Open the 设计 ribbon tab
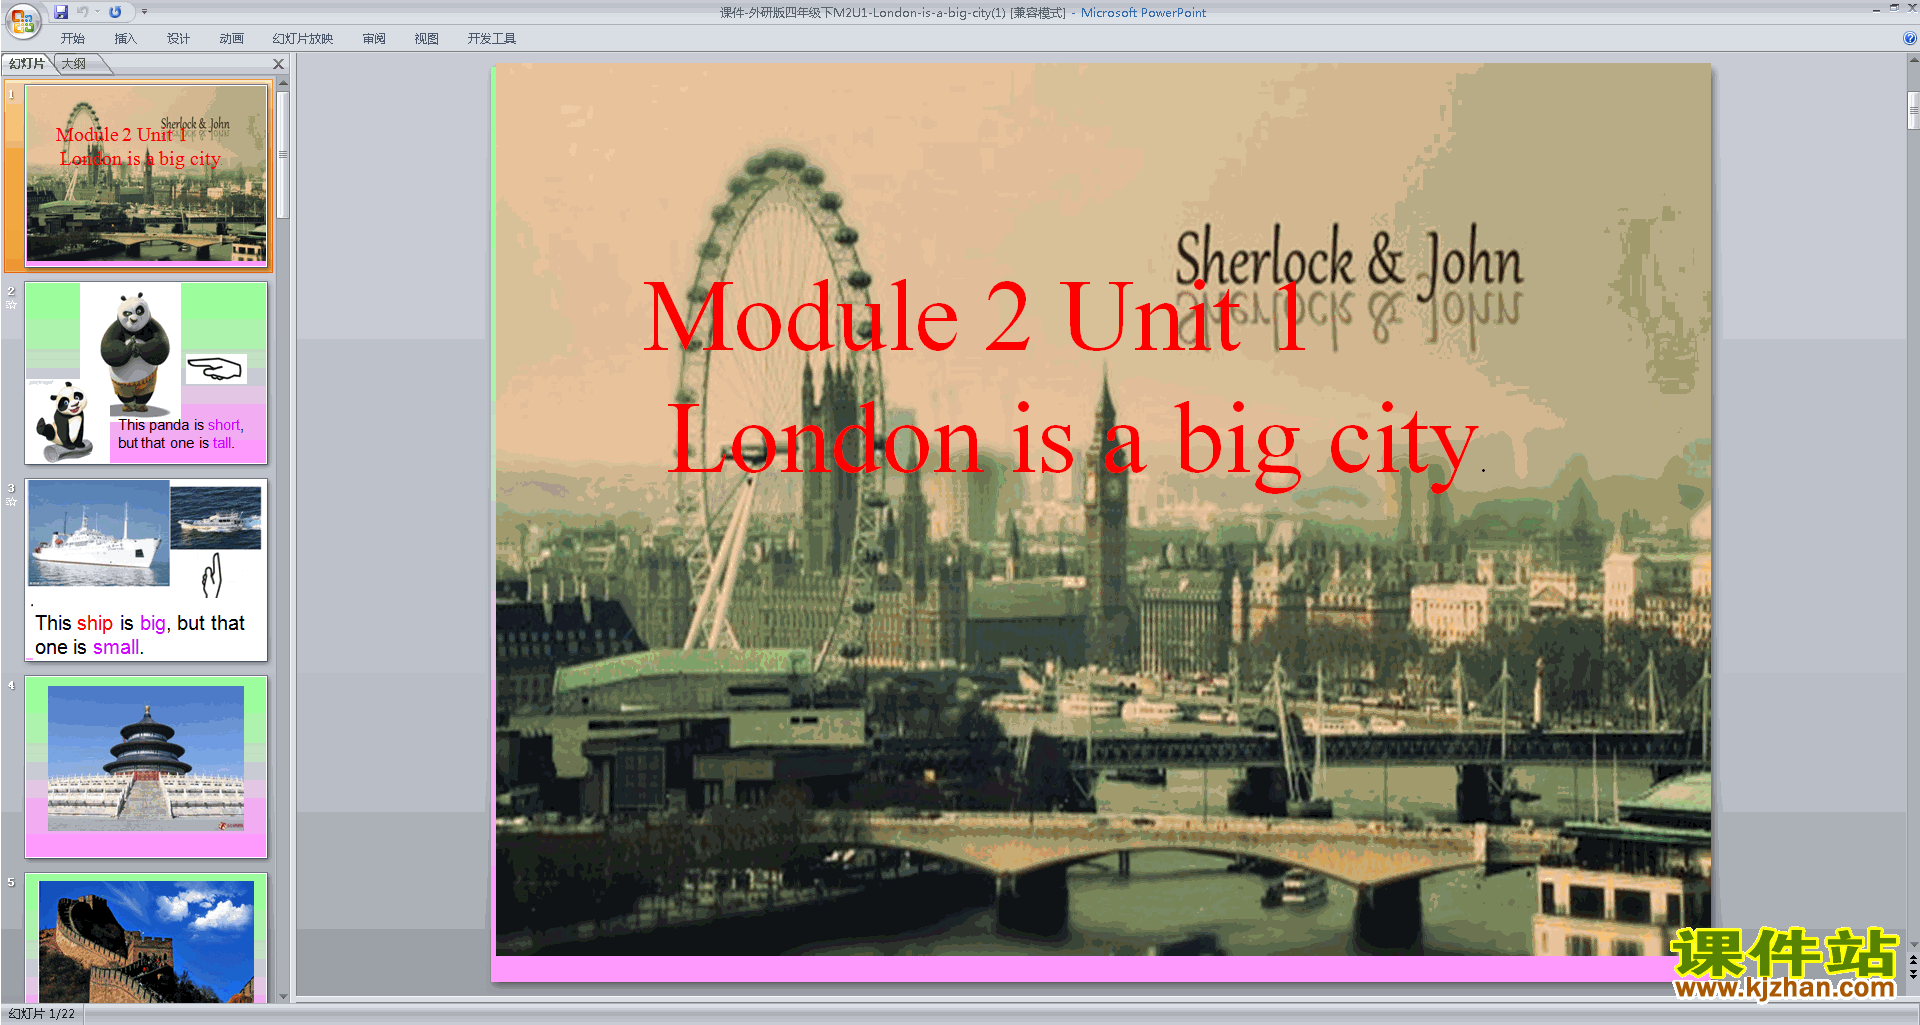This screenshot has height=1025, width=1920. click(x=179, y=39)
